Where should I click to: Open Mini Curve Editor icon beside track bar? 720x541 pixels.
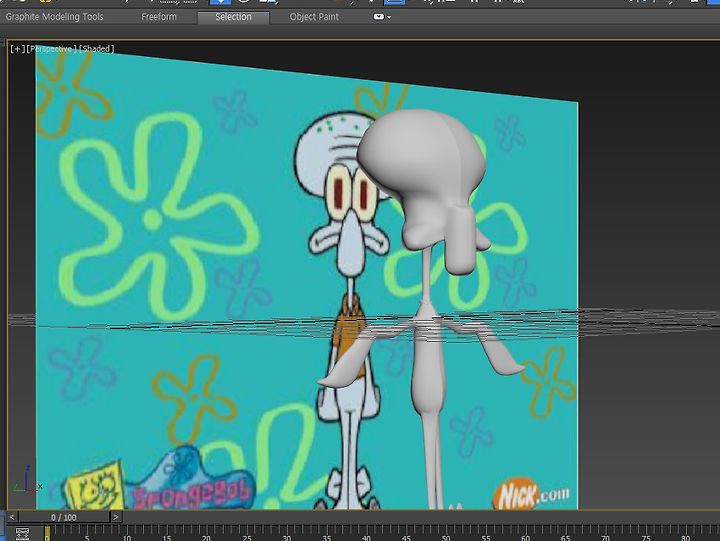[x=22, y=534]
